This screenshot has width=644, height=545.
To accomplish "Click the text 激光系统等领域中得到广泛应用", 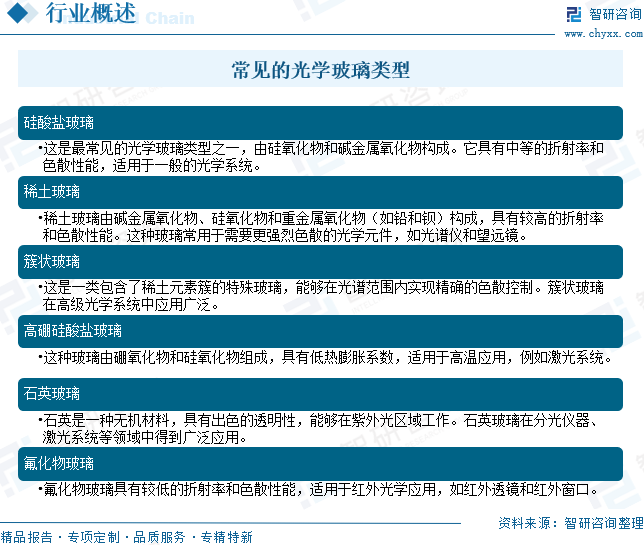I will pyautogui.click(x=141, y=437).
